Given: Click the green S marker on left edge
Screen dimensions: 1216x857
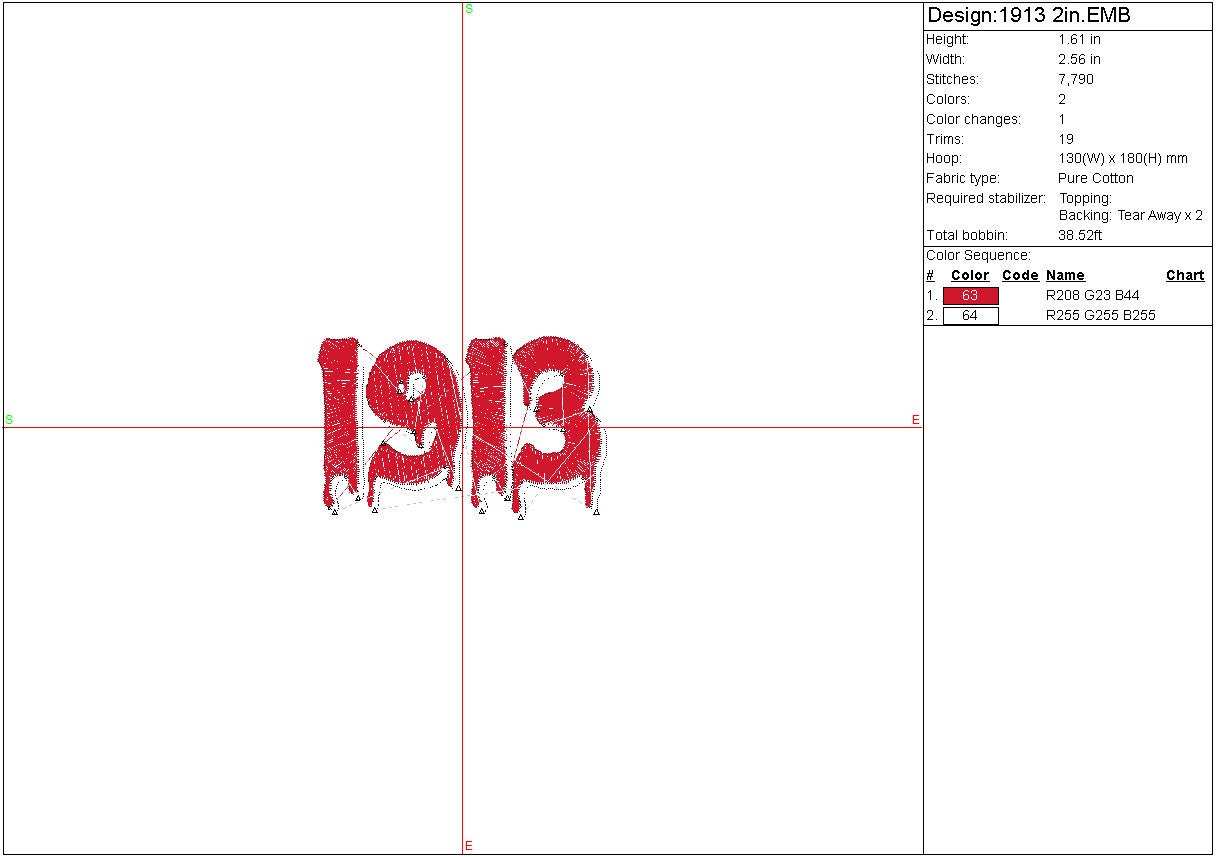Looking at the screenshot, I should pos(9,420).
